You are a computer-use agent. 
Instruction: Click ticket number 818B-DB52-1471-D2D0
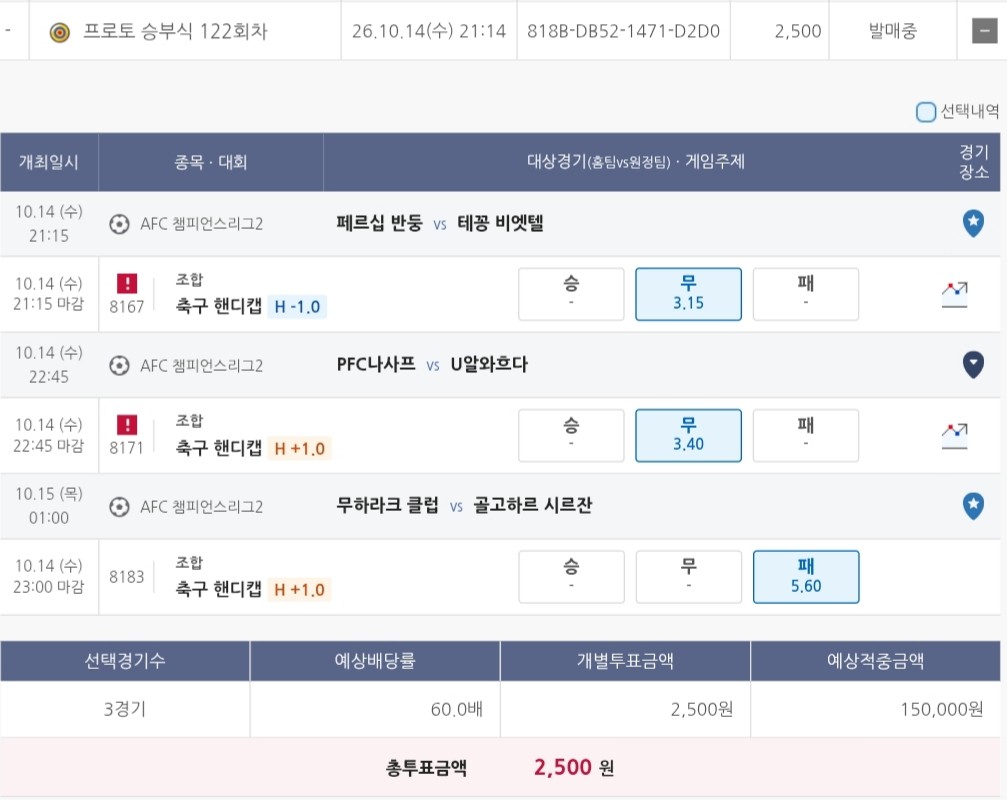pos(623,31)
